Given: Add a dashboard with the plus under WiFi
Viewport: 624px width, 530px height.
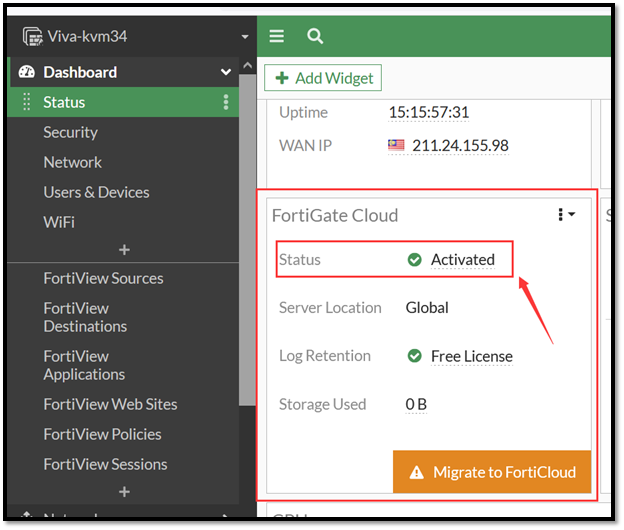Looking at the screenshot, I should (x=124, y=249).
